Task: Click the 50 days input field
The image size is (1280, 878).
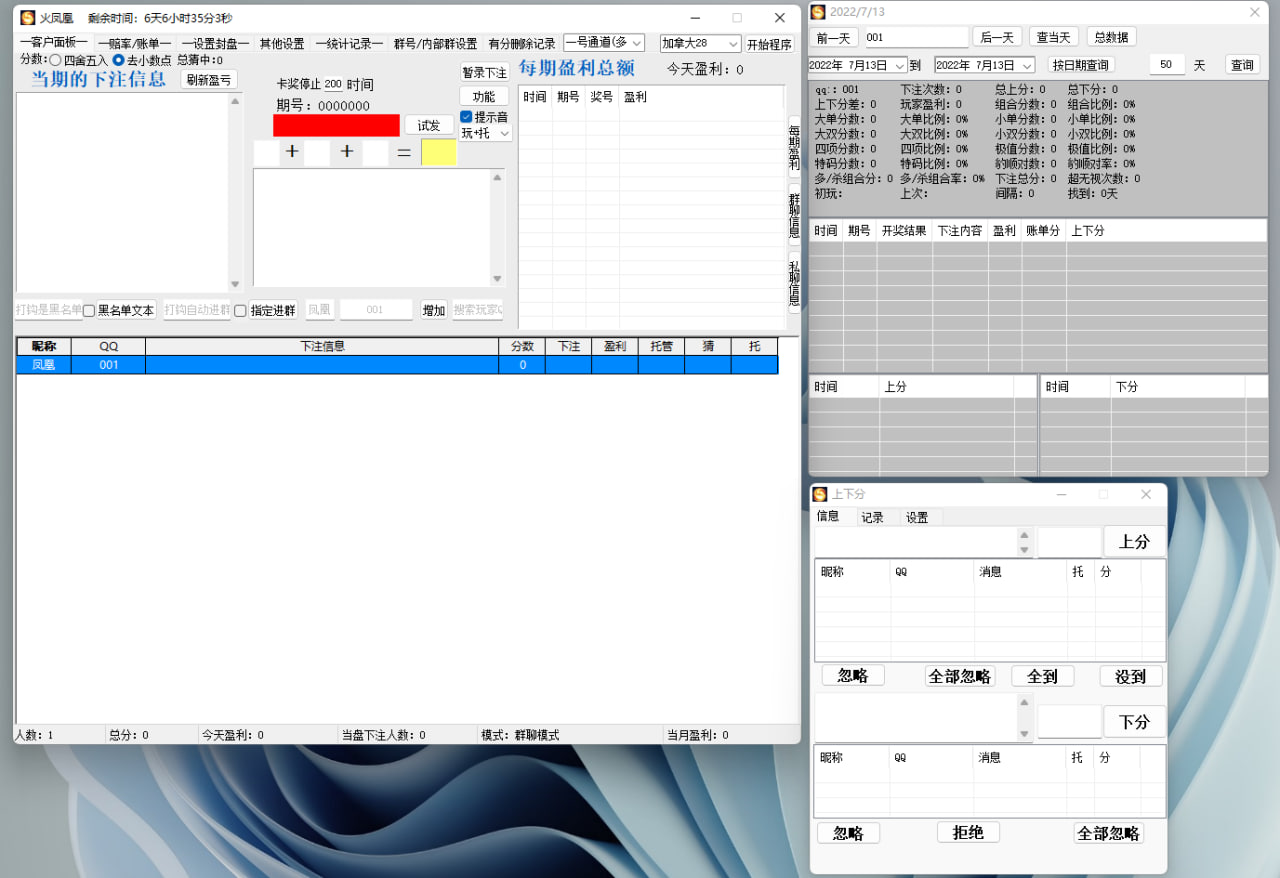Action: click(x=1166, y=65)
